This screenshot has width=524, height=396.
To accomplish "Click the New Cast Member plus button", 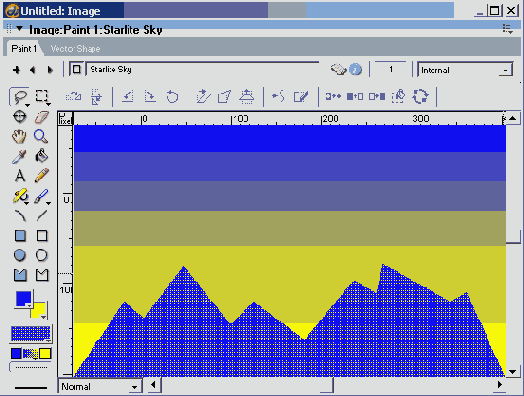I will click(x=16, y=70).
